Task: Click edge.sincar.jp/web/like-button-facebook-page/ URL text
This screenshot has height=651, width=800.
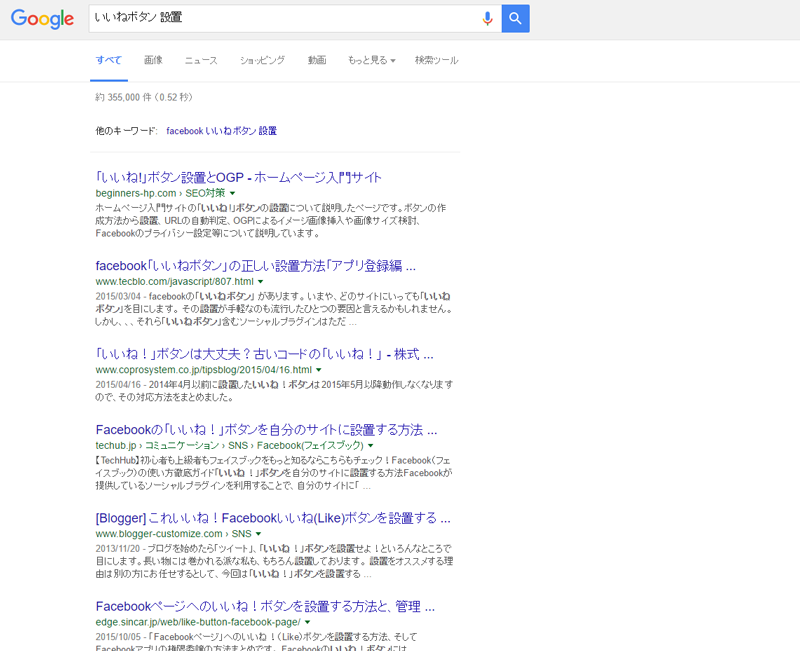Action: click(198, 622)
